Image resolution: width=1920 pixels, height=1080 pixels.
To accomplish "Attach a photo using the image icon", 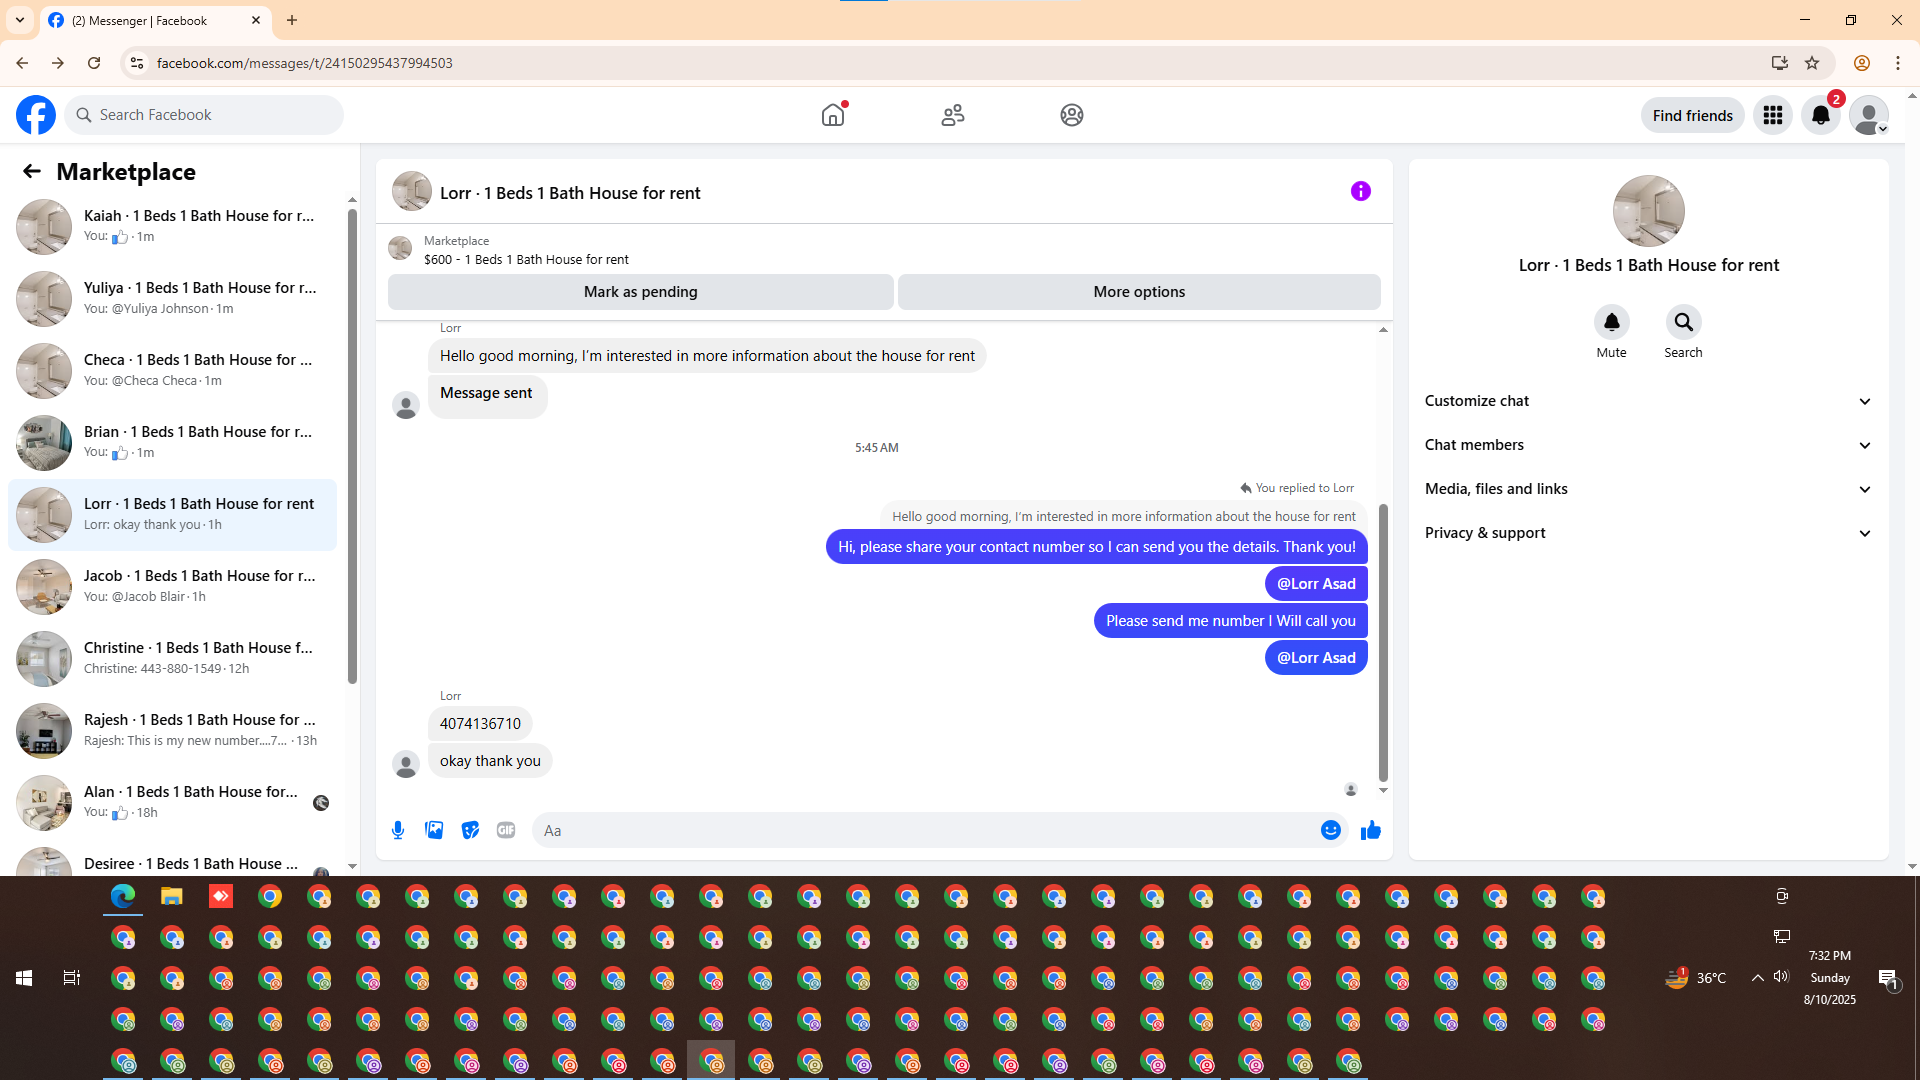I will click(x=434, y=830).
